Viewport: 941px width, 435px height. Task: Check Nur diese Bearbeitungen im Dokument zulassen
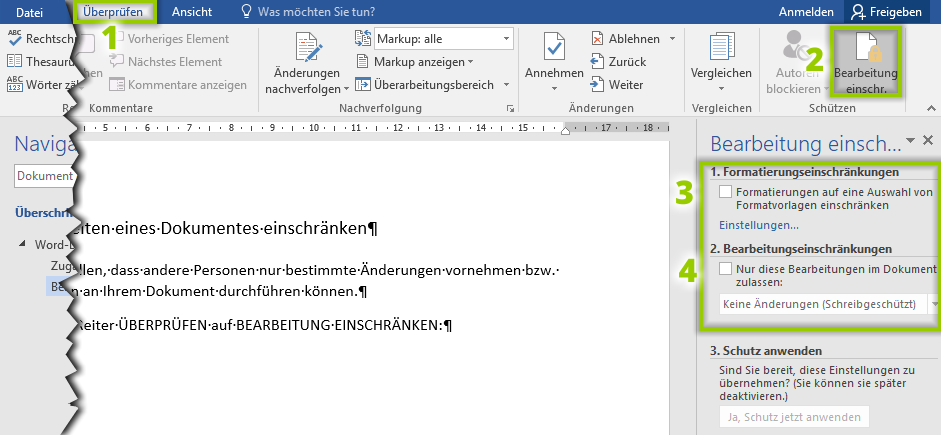click(725, 269)
